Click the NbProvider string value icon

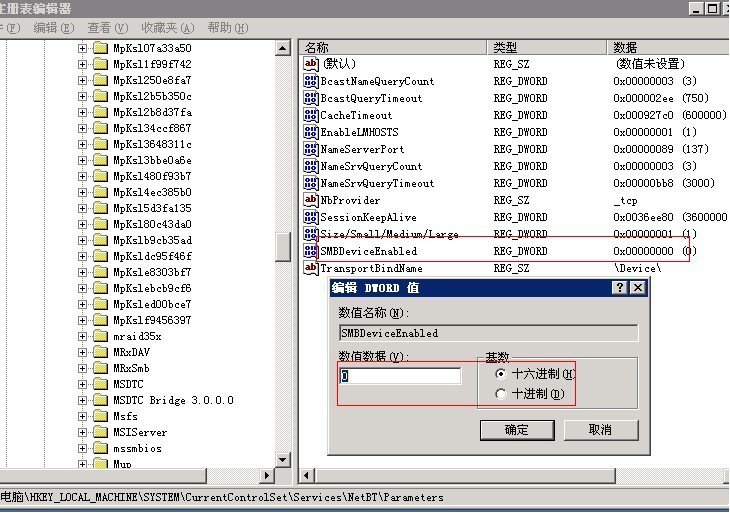310,200
